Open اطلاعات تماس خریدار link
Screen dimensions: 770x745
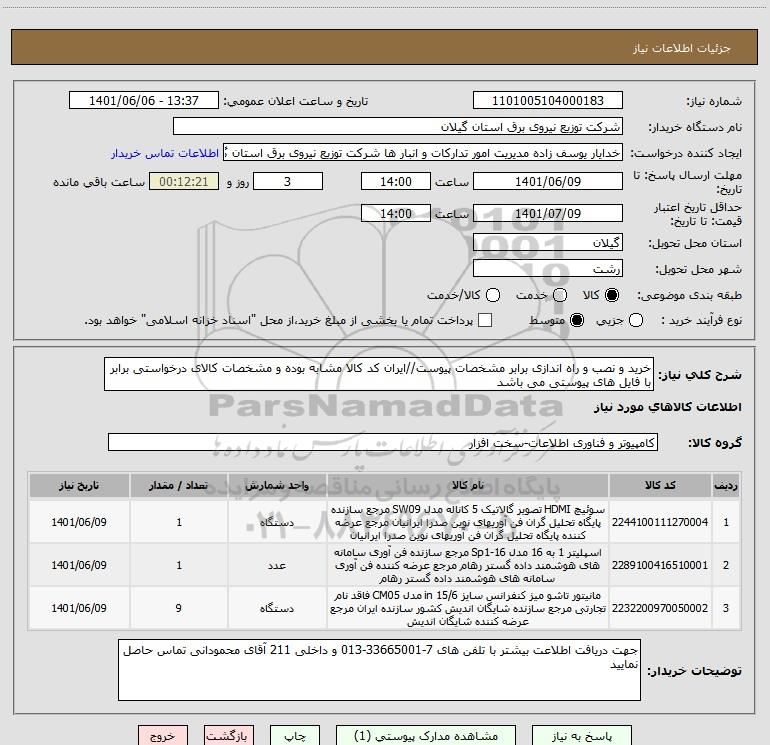click(165, 153)
